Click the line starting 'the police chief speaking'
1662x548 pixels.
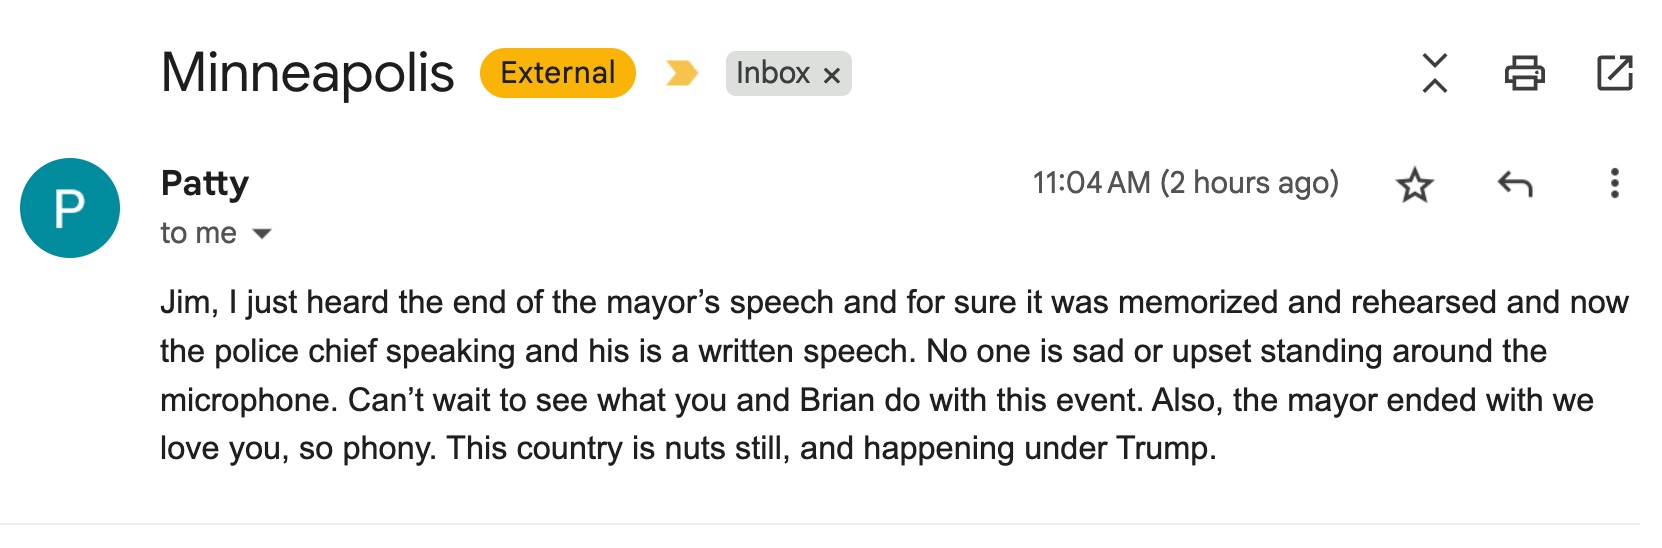853,351
